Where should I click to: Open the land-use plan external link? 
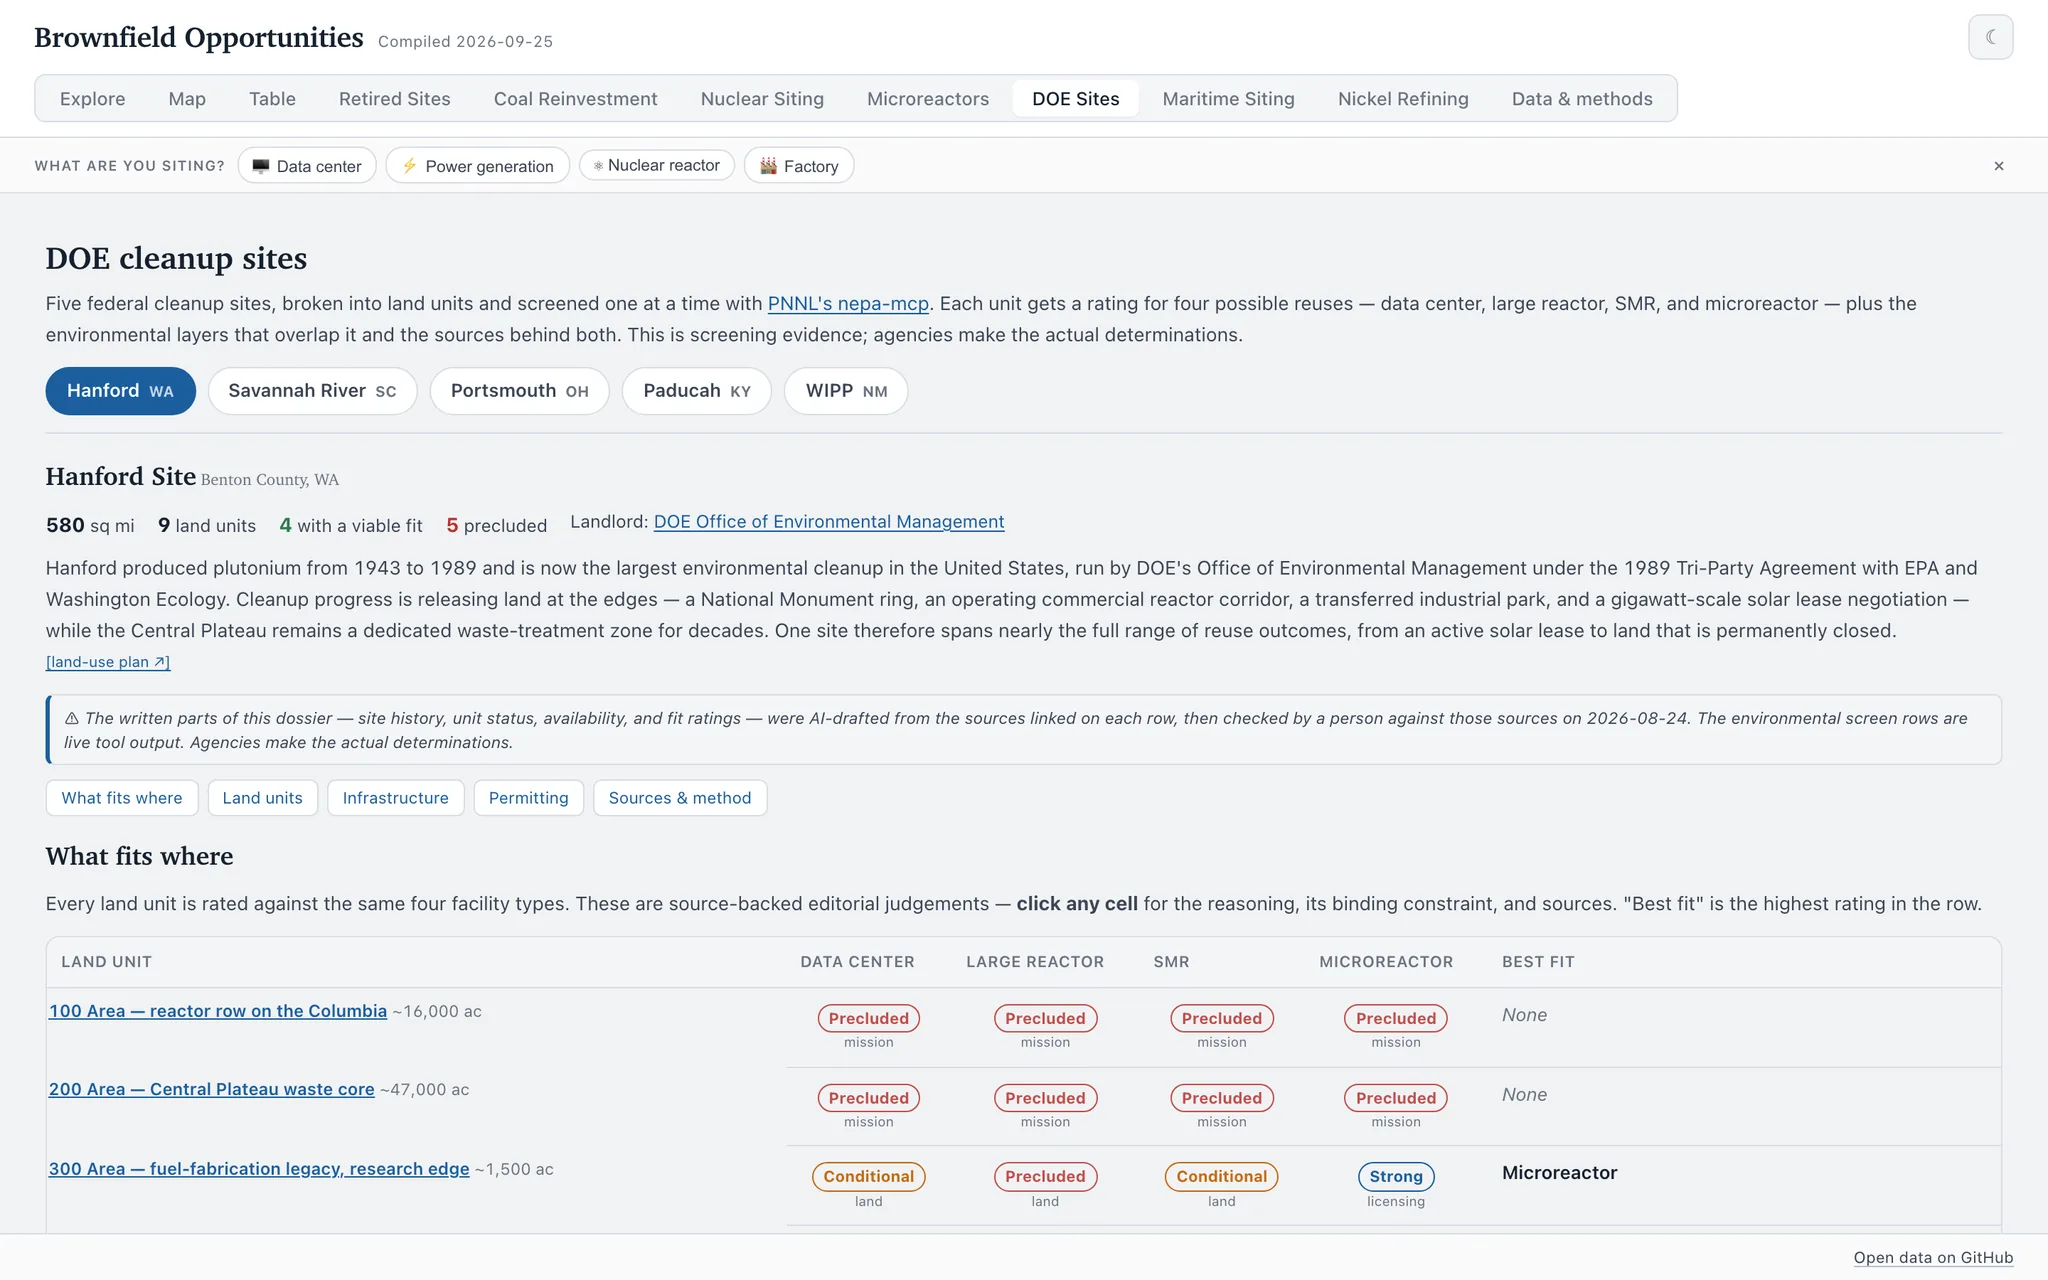108,662
